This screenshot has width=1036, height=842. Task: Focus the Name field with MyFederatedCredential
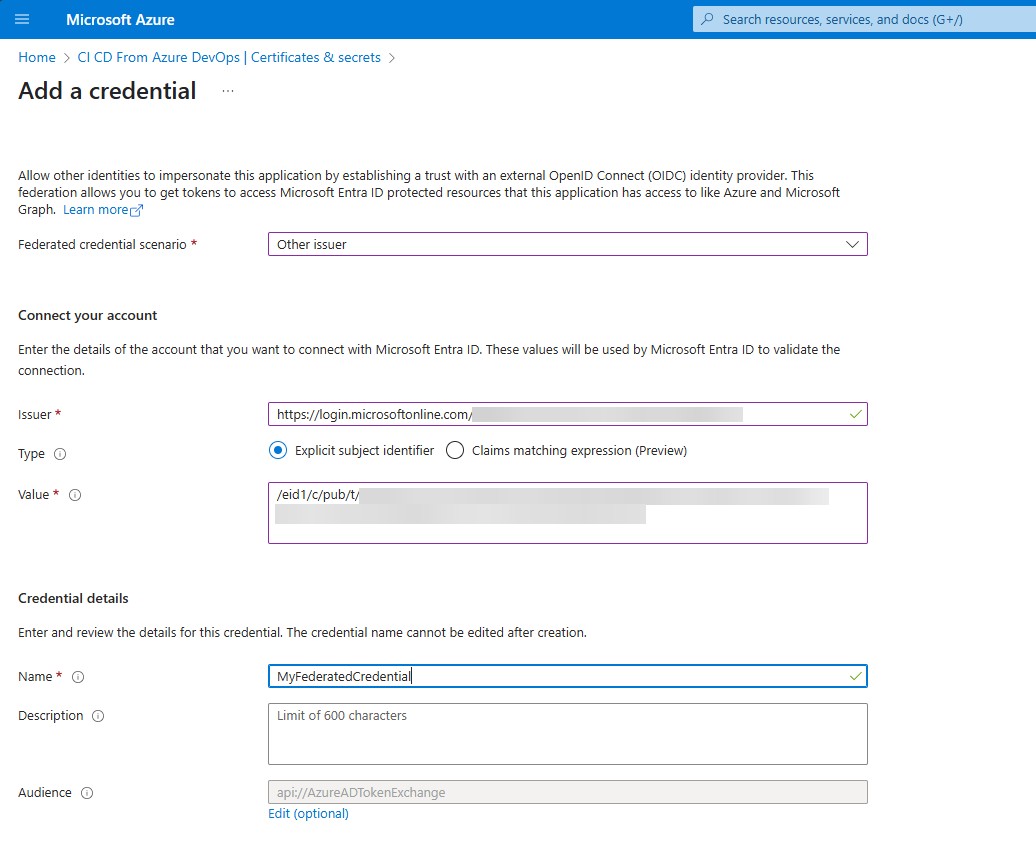pos(568,676)
